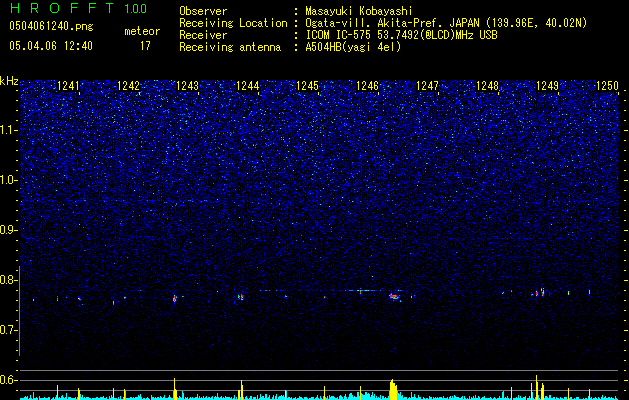Click the 1.1 frequency axis label

coord(8,130)
